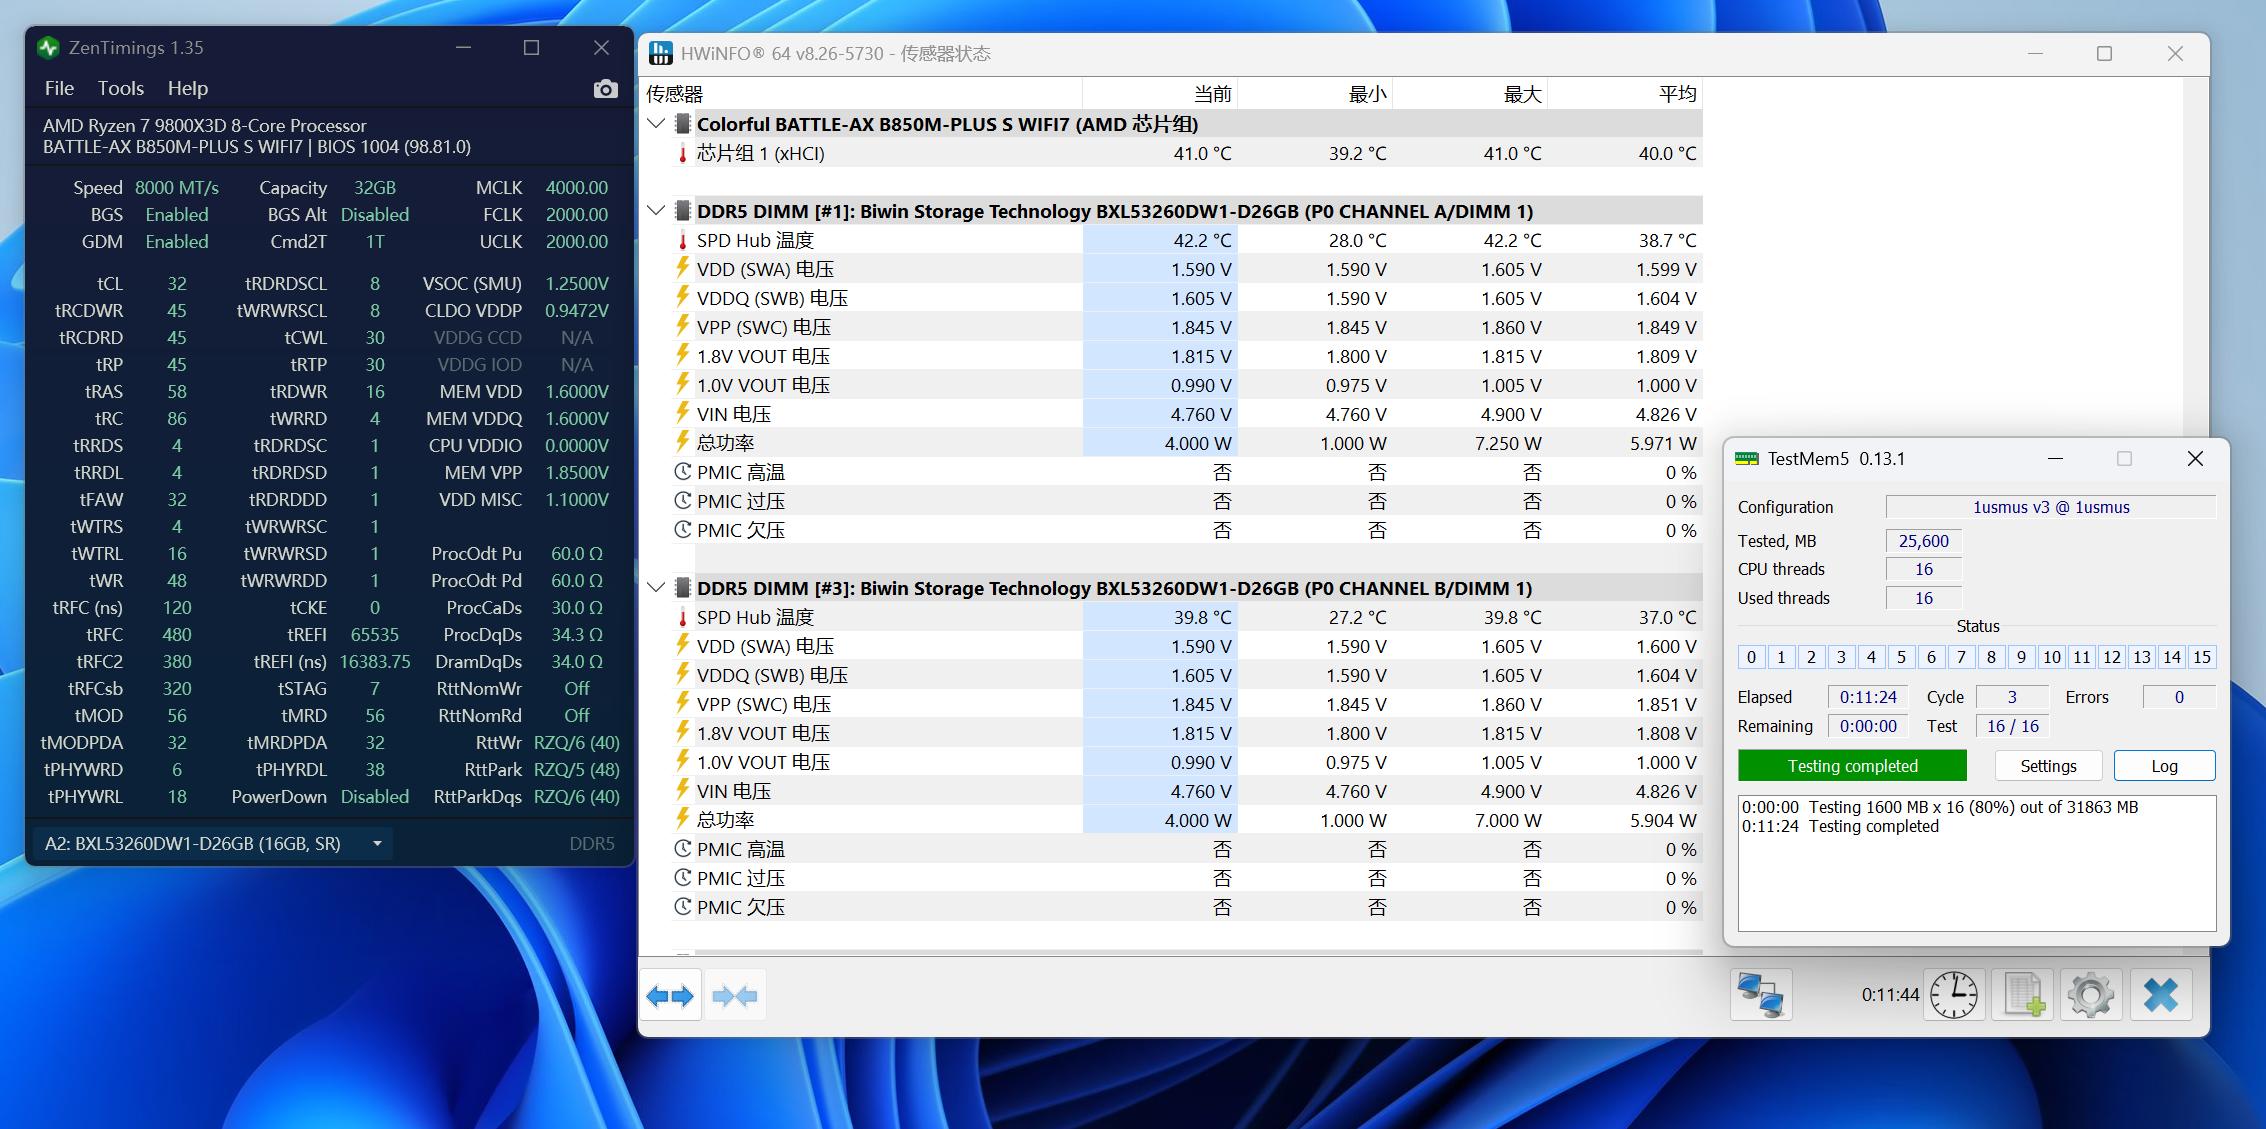Open ZenTimings Tools menu

click(121, 88)
